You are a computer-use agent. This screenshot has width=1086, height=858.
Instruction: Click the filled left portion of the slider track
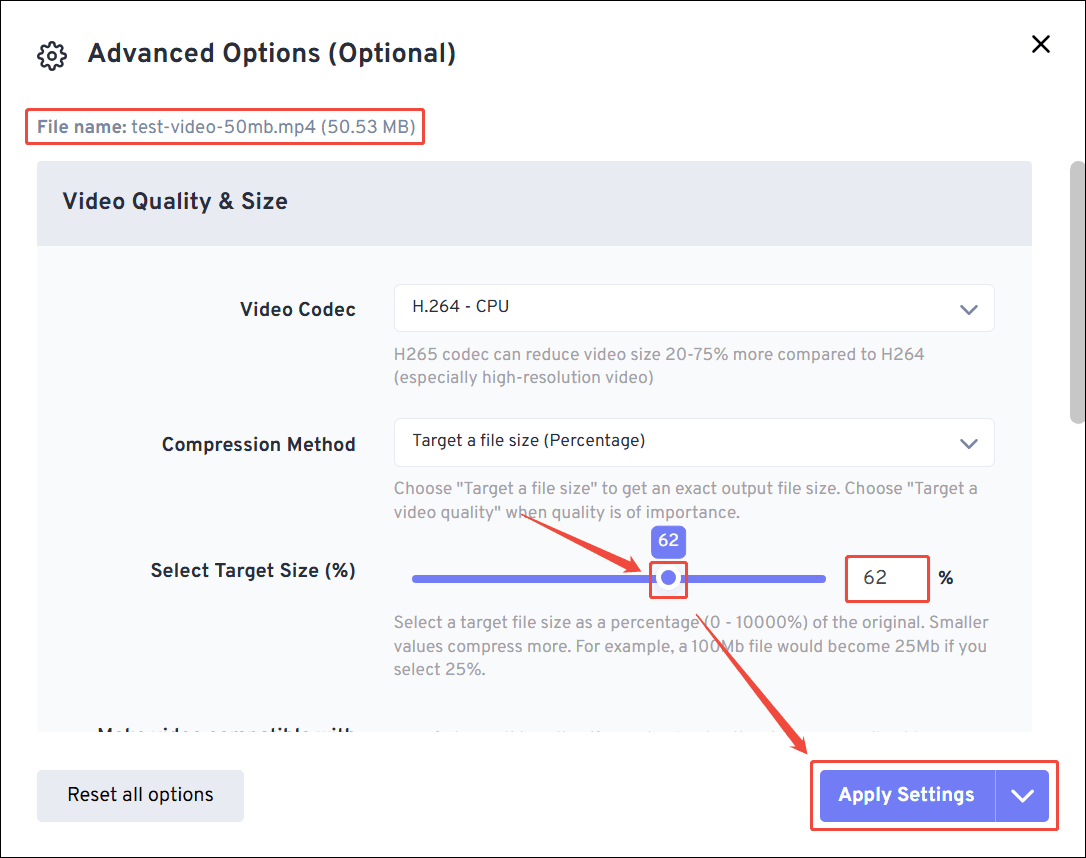pyautogui.click(x=530, y=579)
